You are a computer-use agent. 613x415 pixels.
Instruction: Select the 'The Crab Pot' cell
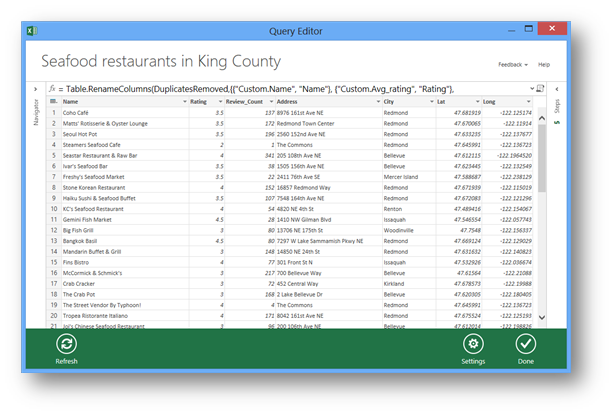[x=125, y=295]
